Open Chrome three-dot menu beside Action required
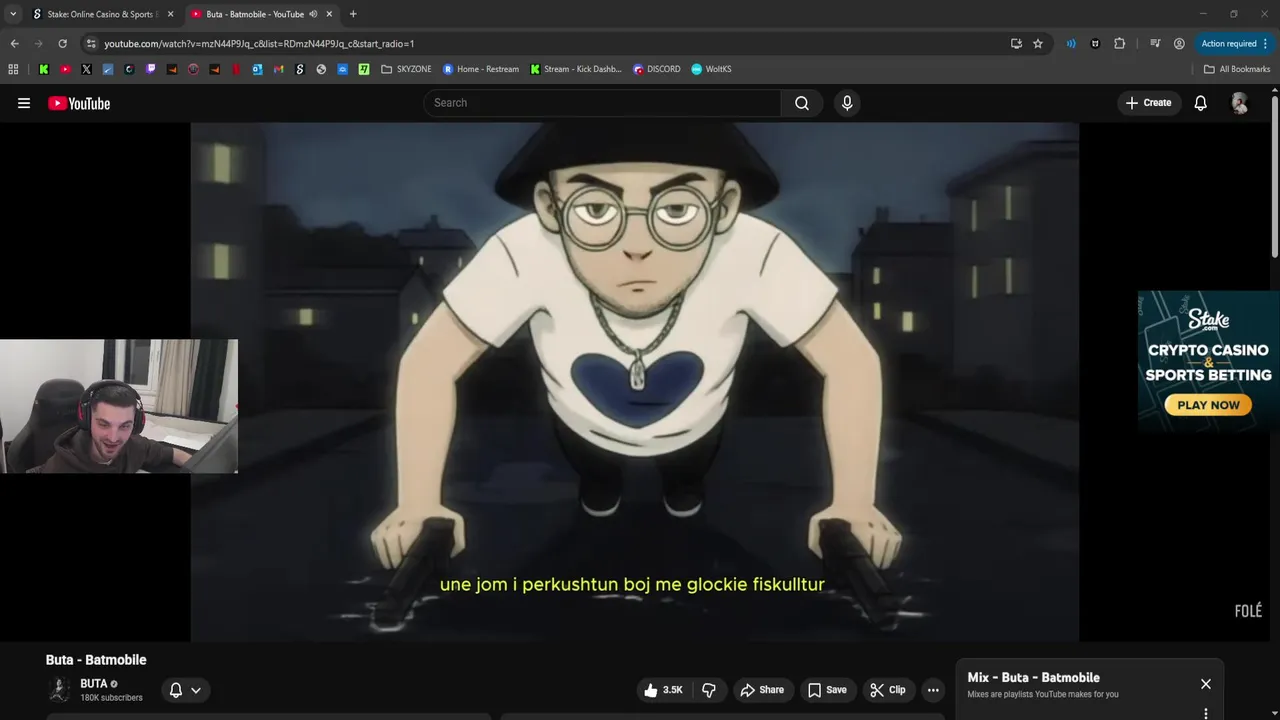This screenshot has width=1280, height=720. tap(1266, 43)
